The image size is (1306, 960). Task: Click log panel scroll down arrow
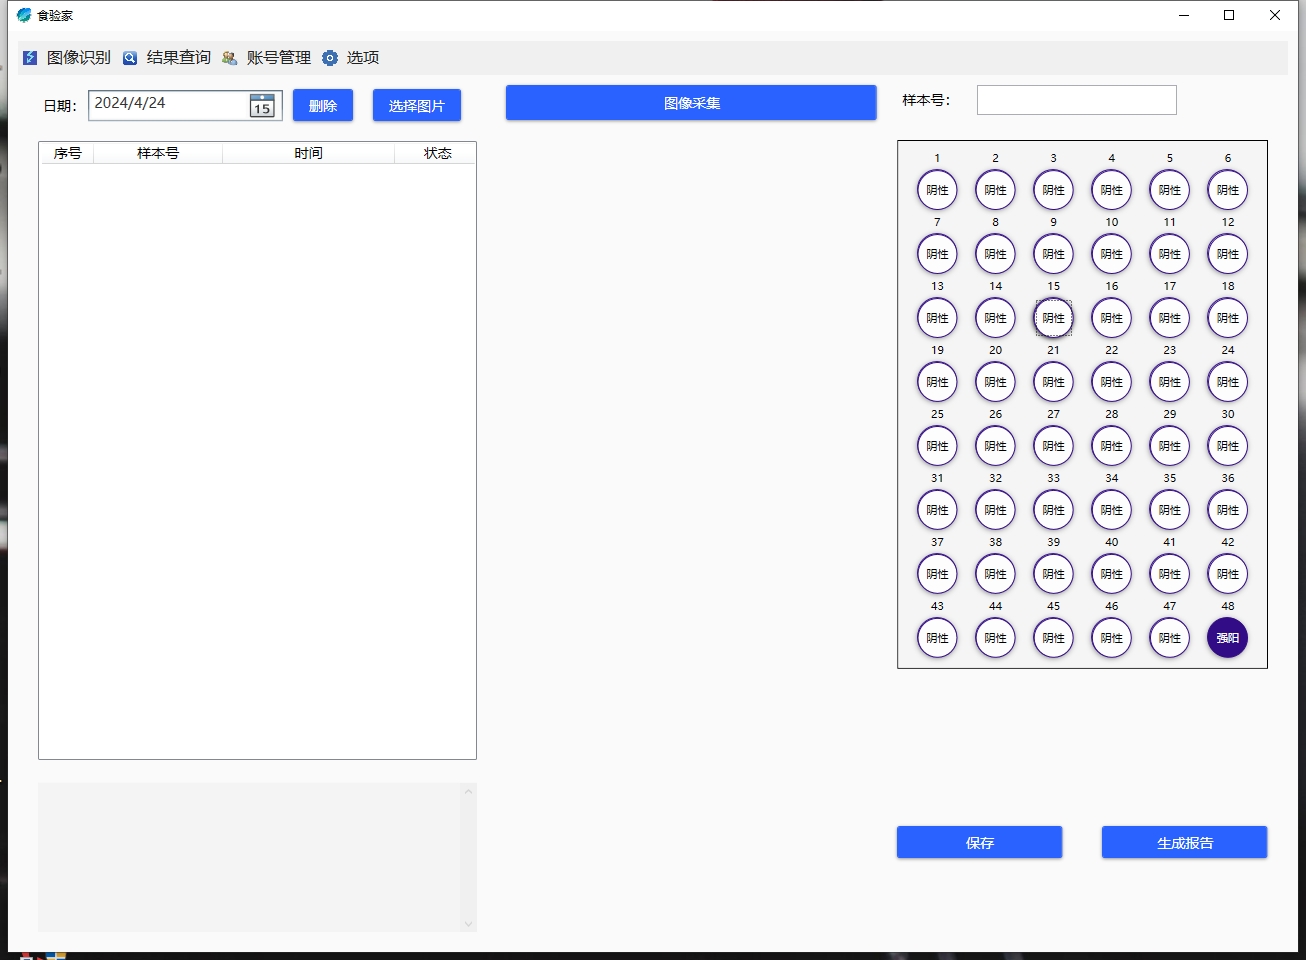(468, 924)
